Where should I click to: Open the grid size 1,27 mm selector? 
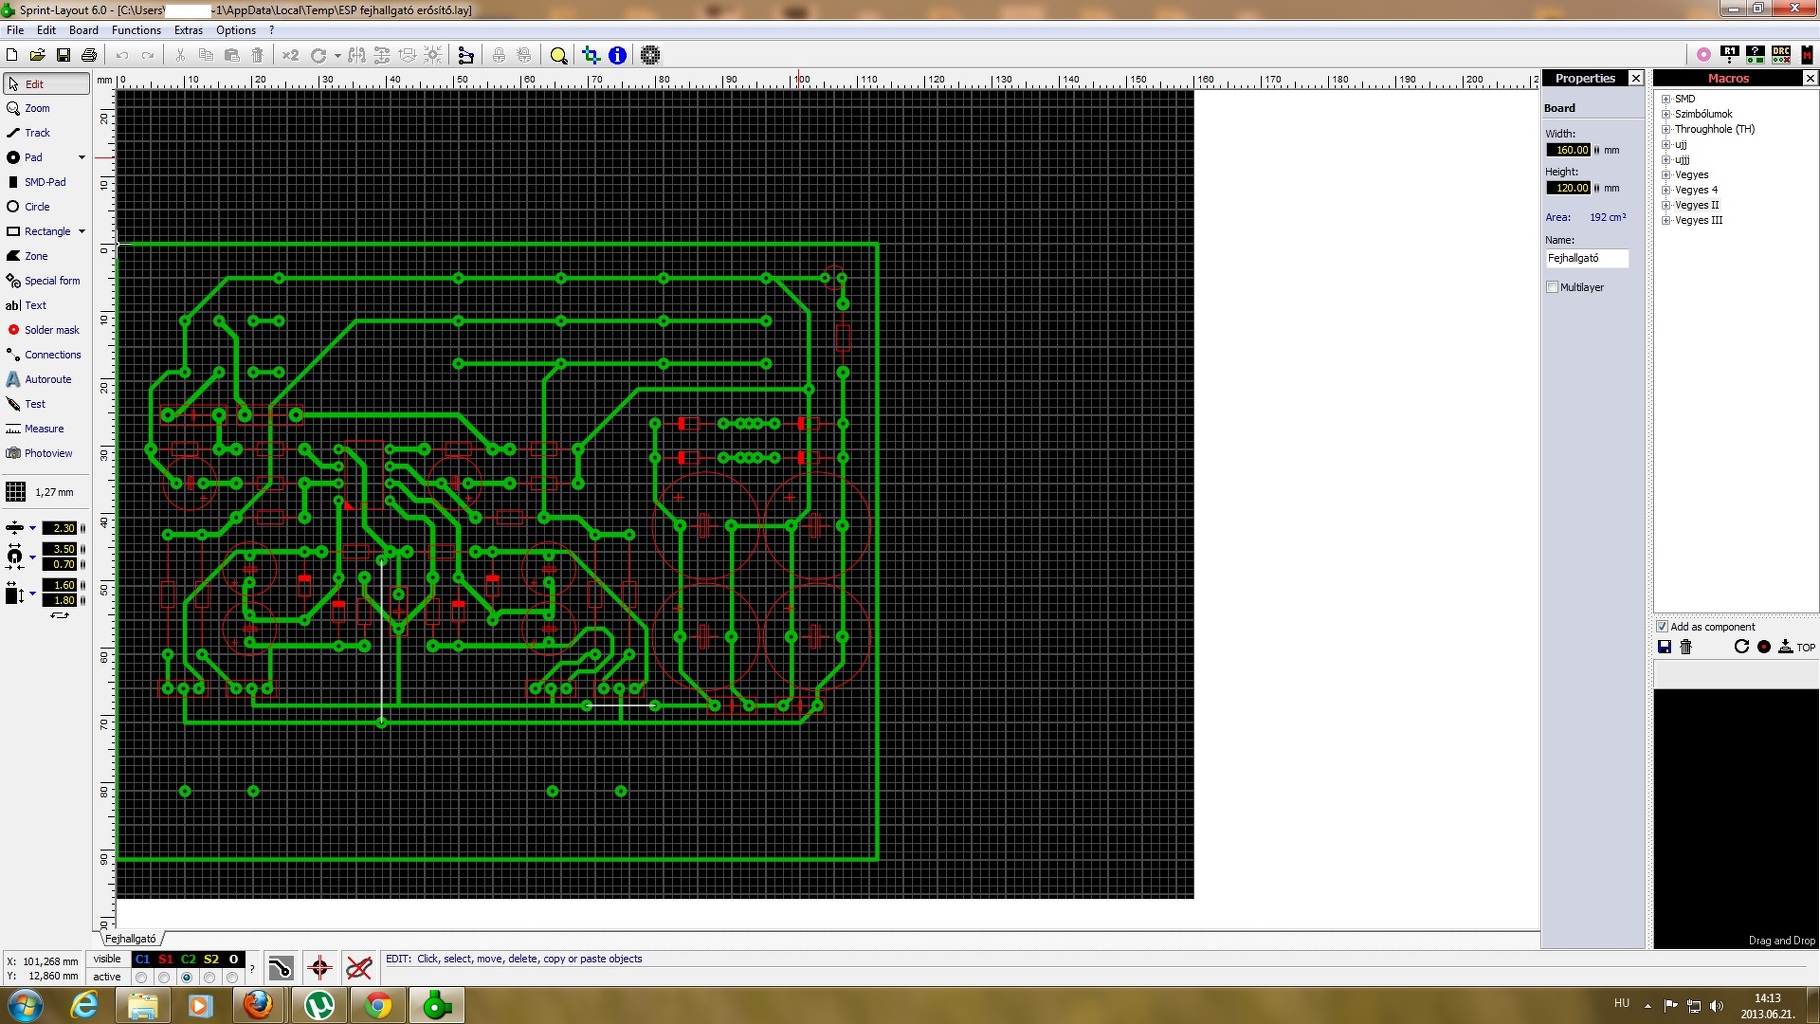tap(44, 492)
